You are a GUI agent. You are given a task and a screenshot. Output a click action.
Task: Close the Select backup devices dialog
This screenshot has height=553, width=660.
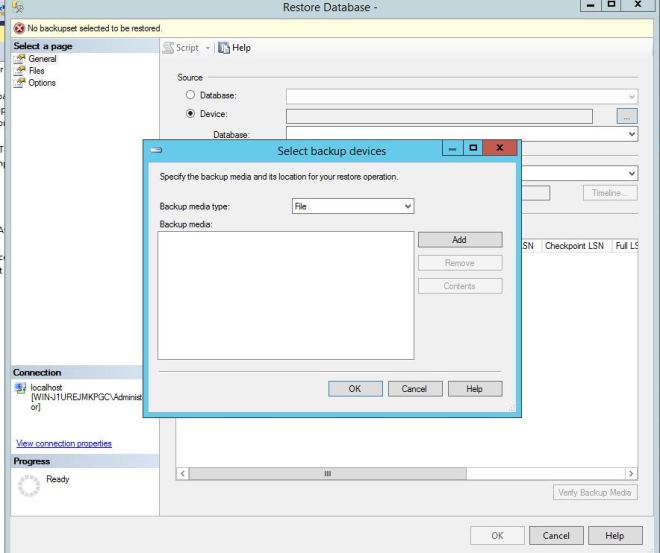(x=500, y=148)
